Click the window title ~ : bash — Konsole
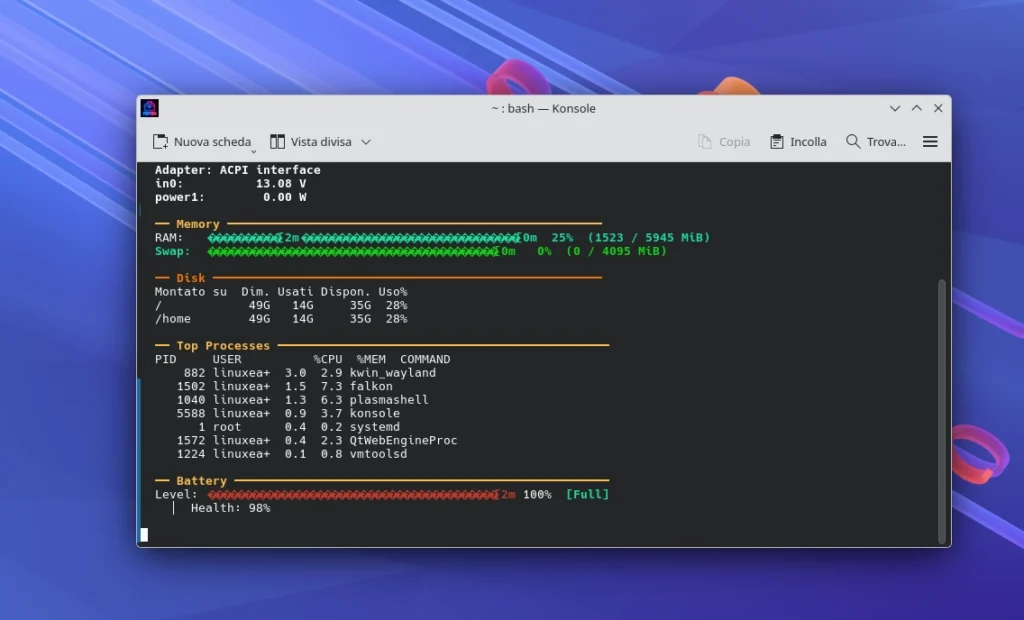Image resolution: width=1024 pixels, height=620 pixels. 543,108
